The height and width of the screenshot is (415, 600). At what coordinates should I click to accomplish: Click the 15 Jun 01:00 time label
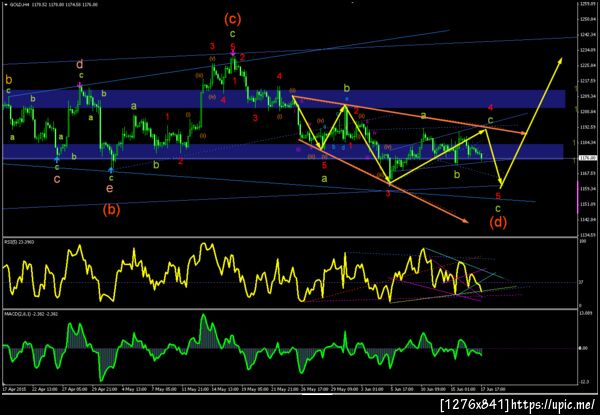click(x=463, y=389)
